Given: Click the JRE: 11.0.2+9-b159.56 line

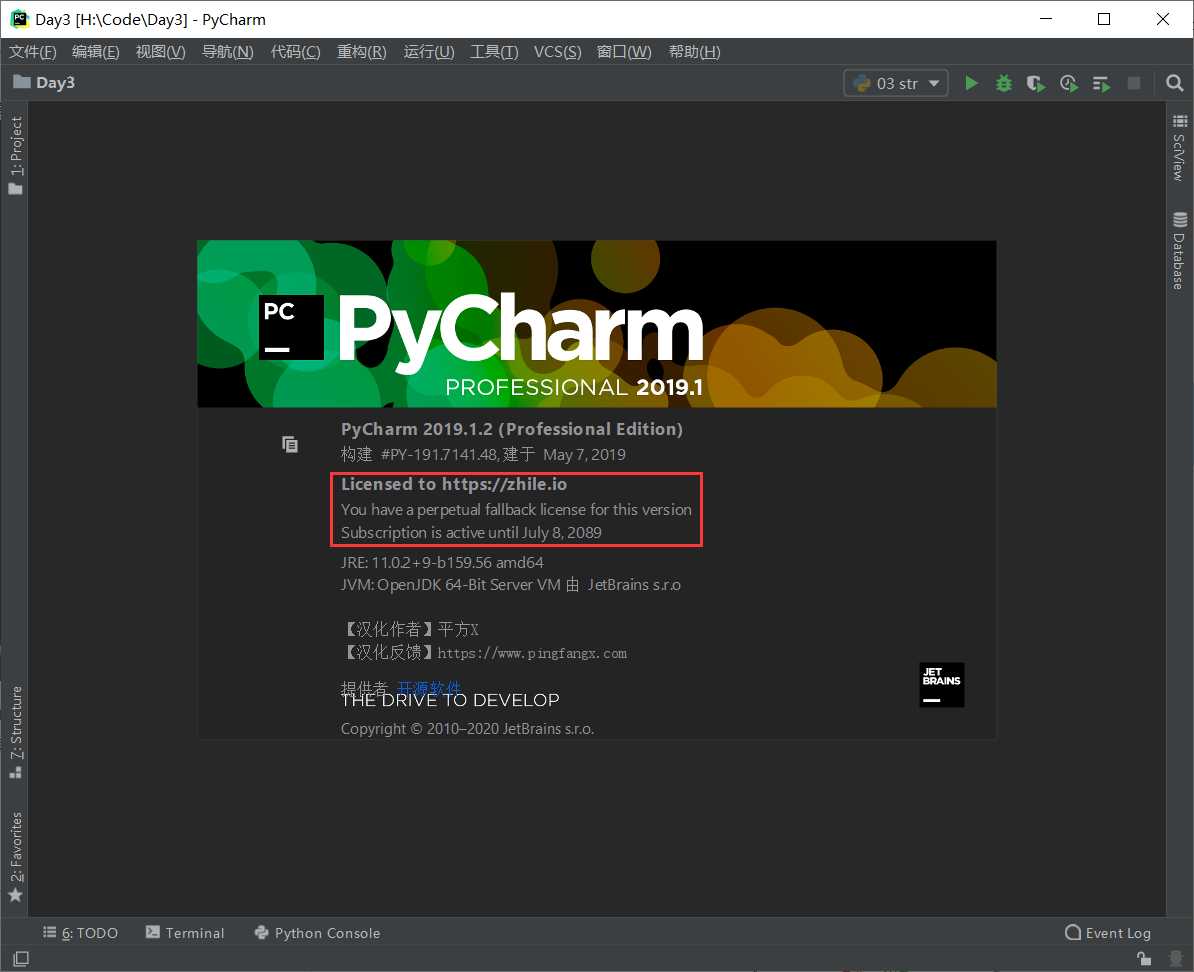Looking at the screenshot, I should click(442, 562).
